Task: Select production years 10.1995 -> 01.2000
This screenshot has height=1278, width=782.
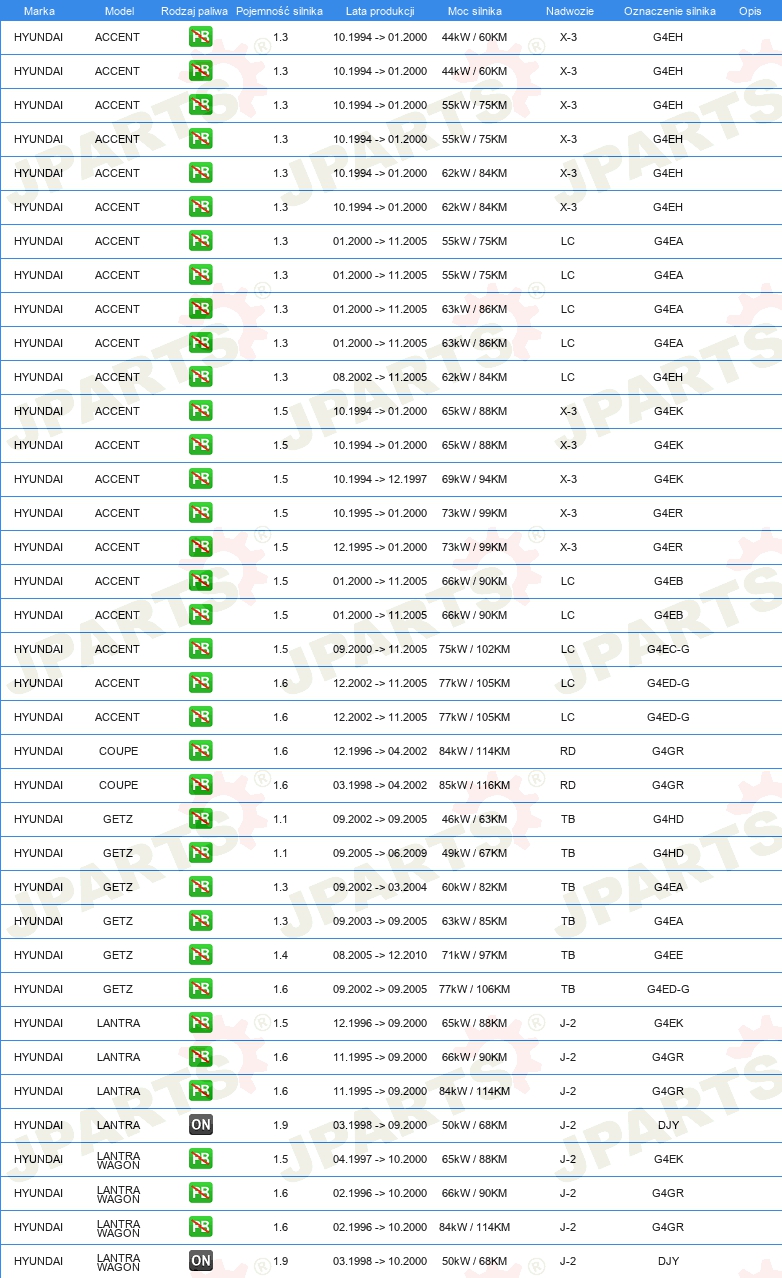Action: pos(380,513)
